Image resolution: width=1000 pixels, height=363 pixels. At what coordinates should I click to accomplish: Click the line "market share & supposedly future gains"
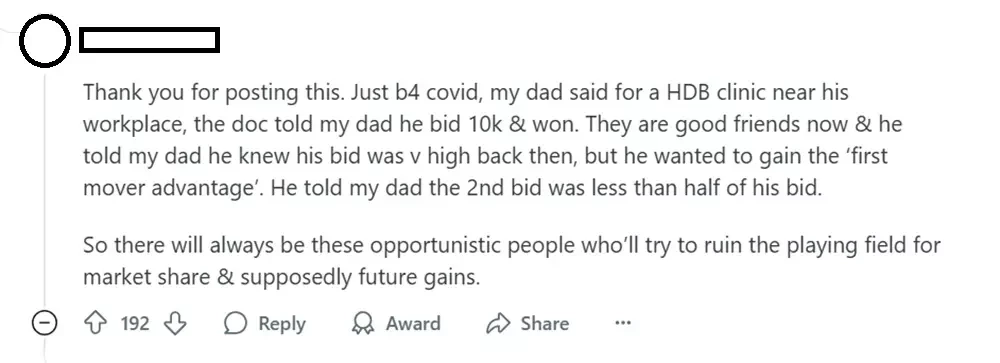tap(281, 278)
